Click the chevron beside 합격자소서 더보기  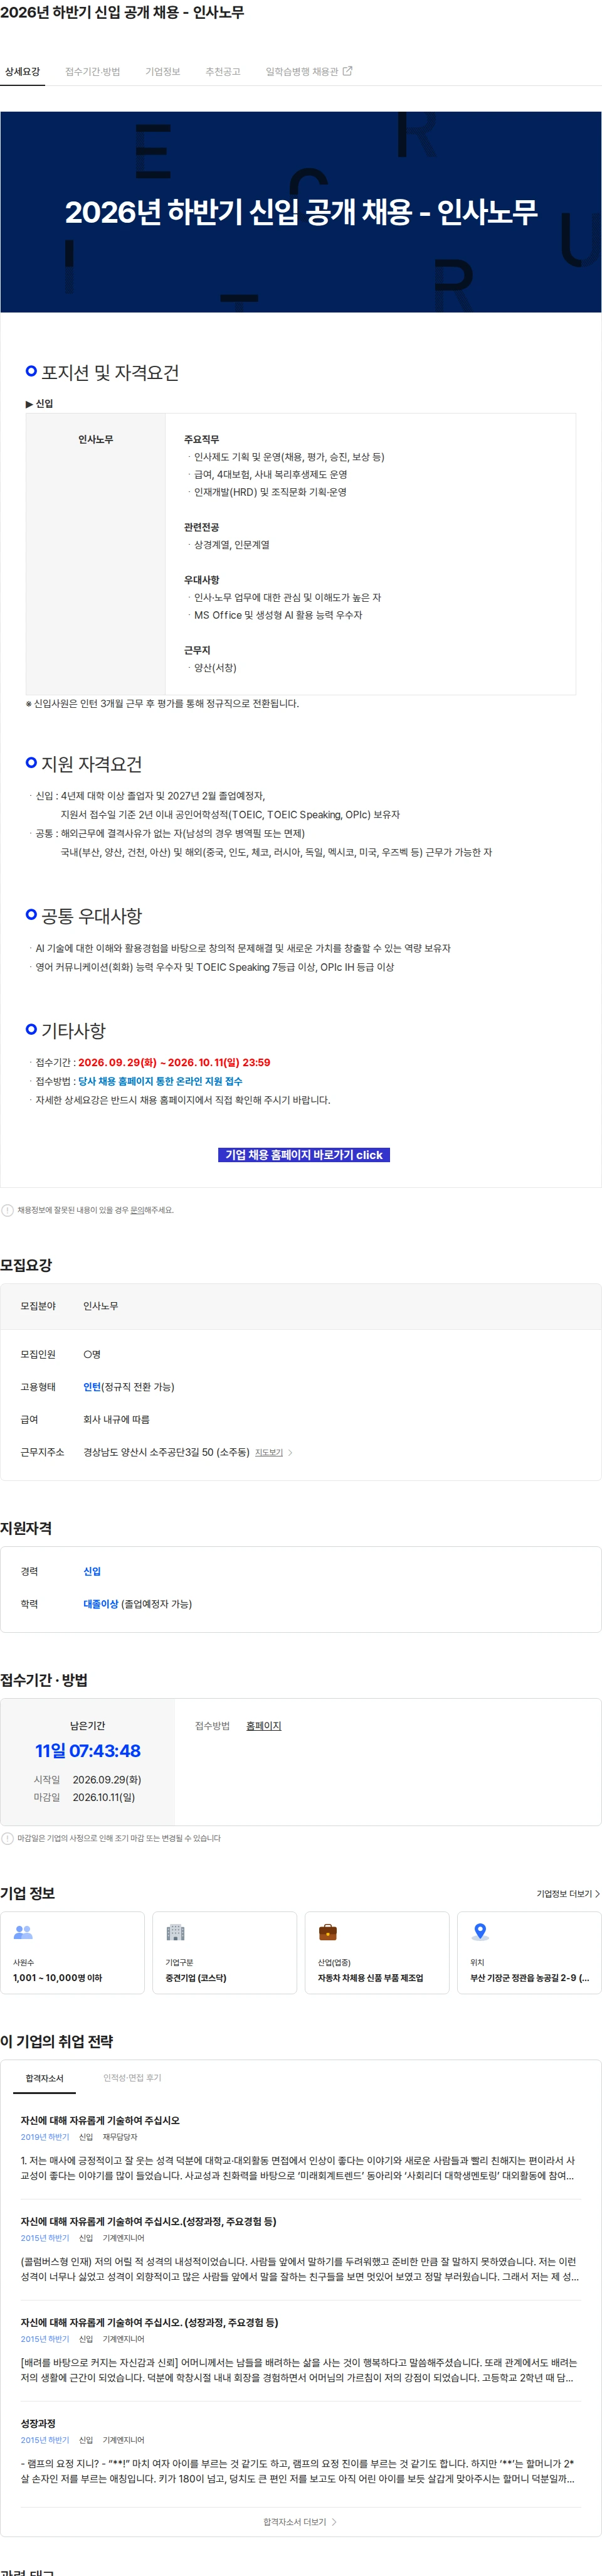(x=334, y=2522)
